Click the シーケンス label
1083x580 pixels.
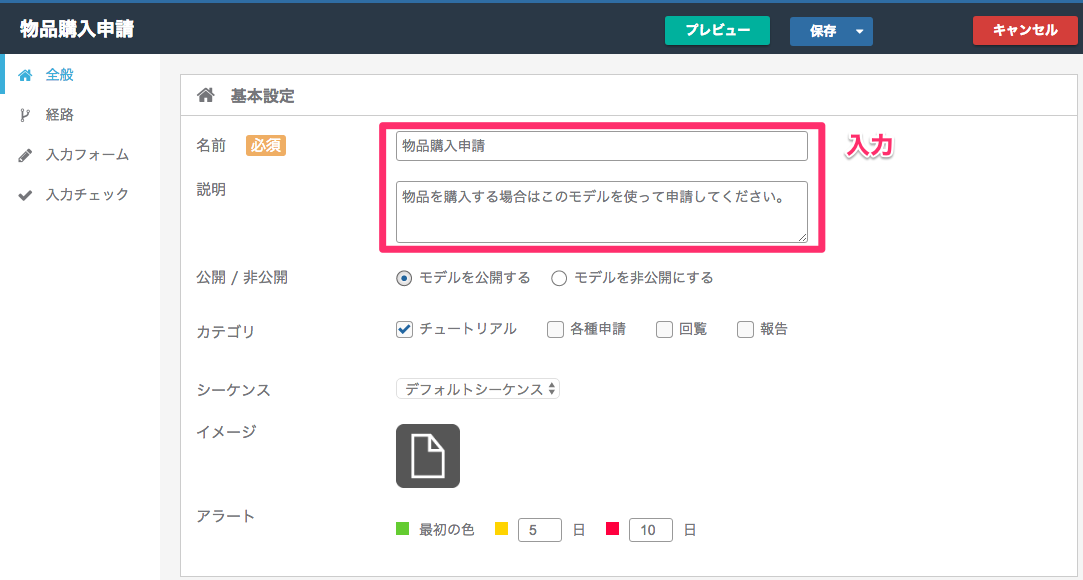pos(233,390)
